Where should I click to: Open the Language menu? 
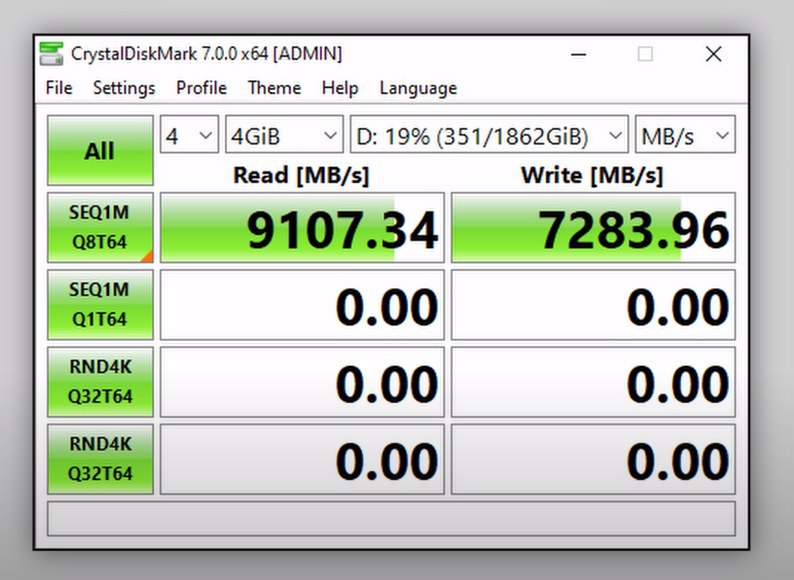(x=418, y=88)
